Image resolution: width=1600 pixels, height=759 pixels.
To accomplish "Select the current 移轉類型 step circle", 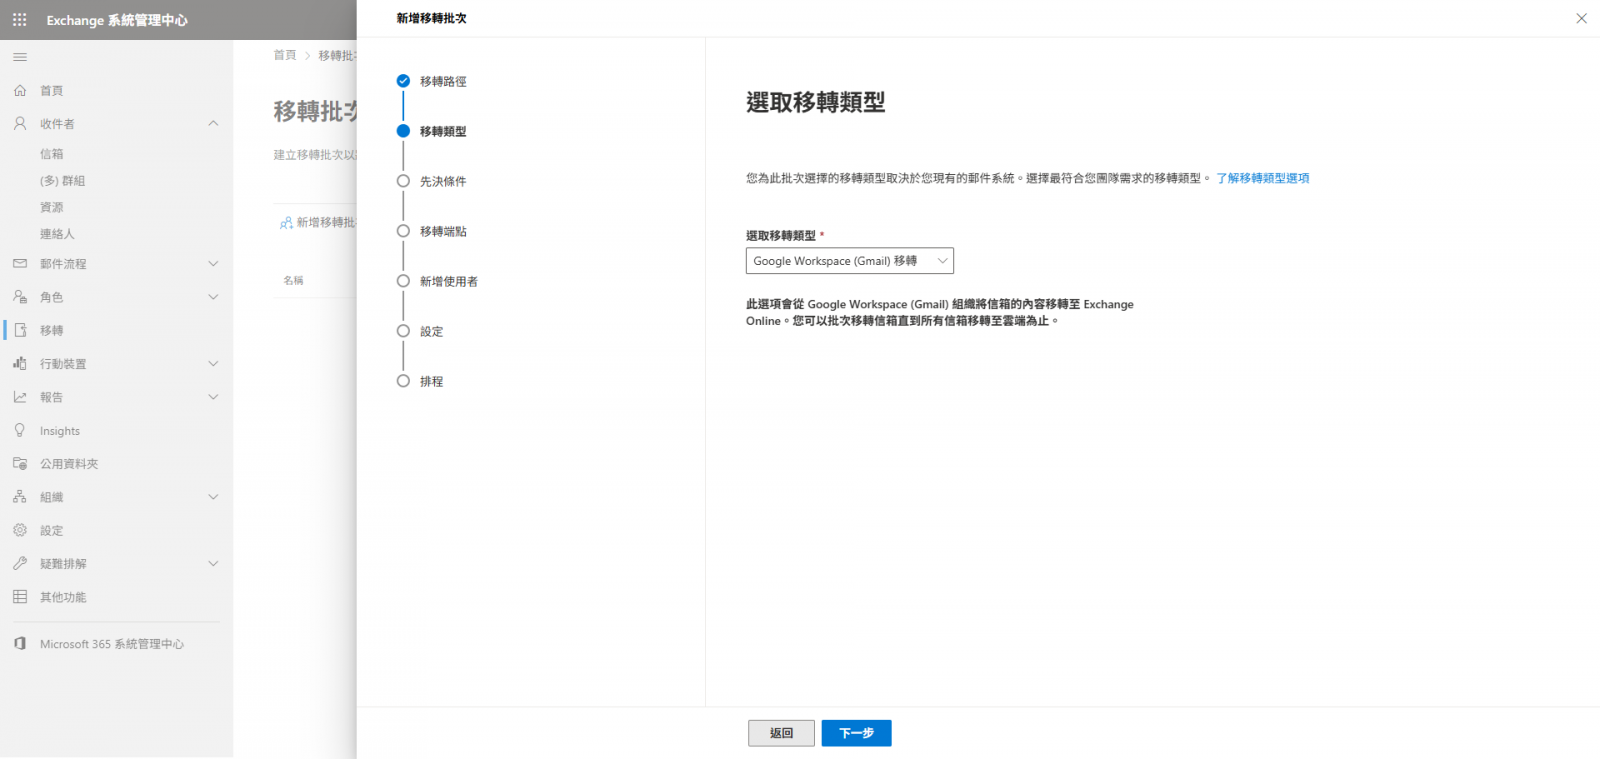I will coord(403,131).
